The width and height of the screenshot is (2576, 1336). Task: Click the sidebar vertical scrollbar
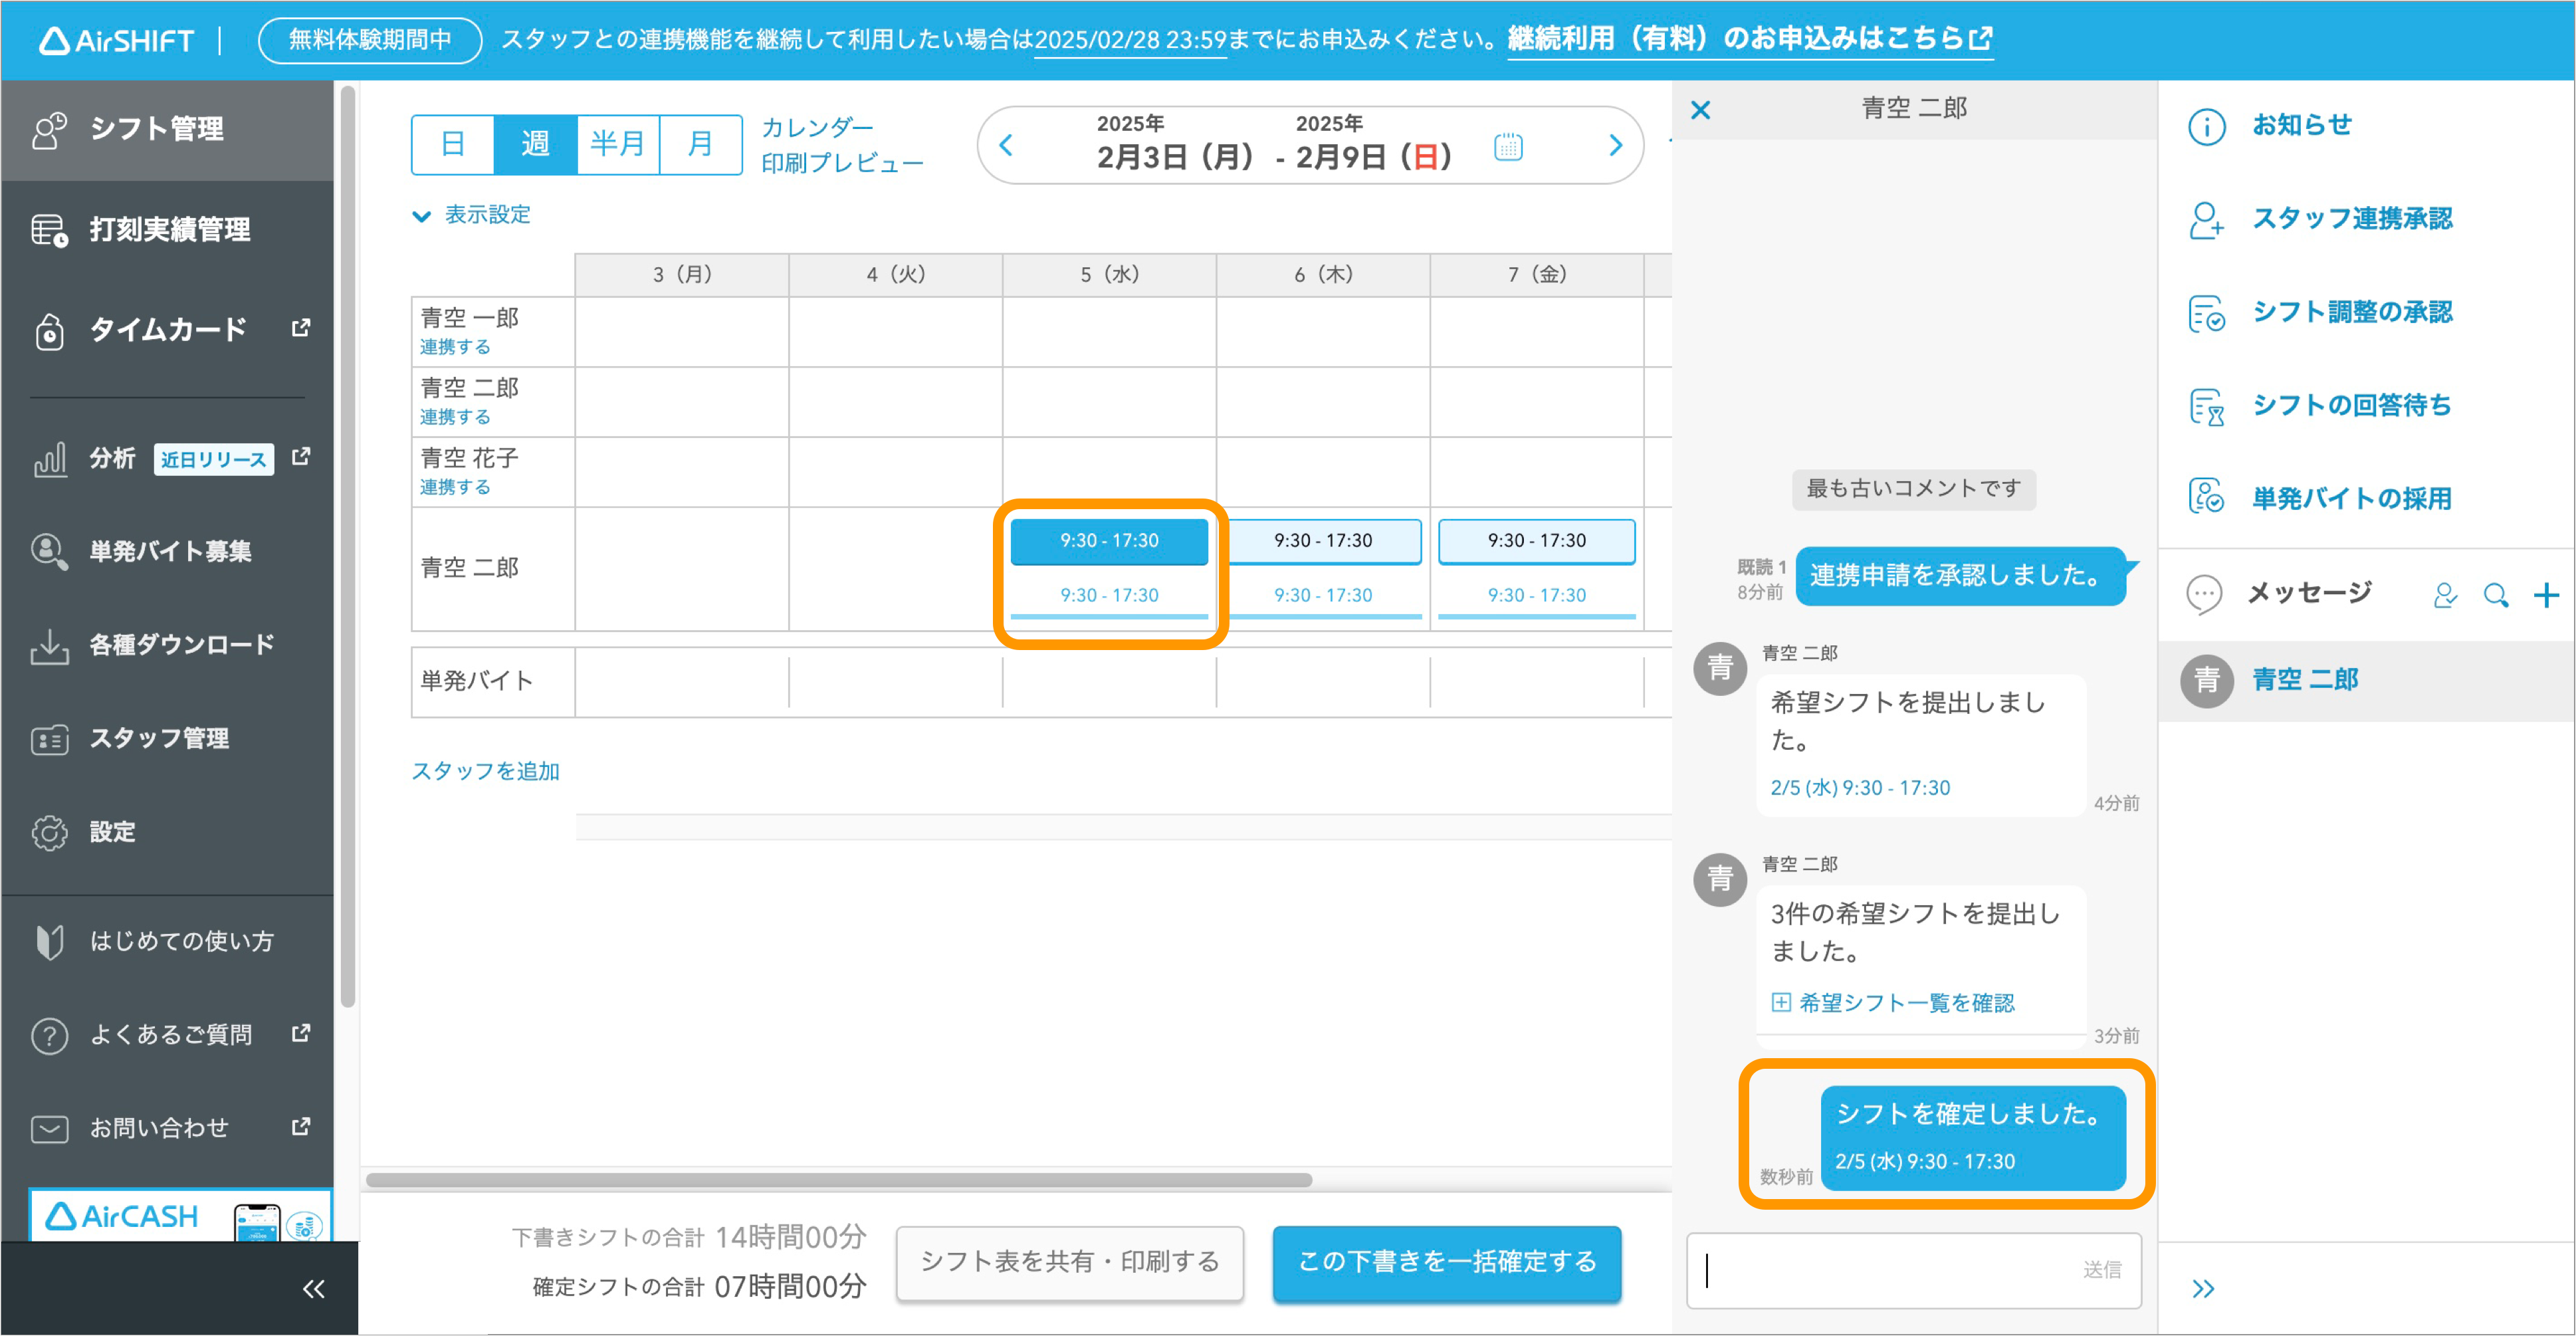coord(347,546)
